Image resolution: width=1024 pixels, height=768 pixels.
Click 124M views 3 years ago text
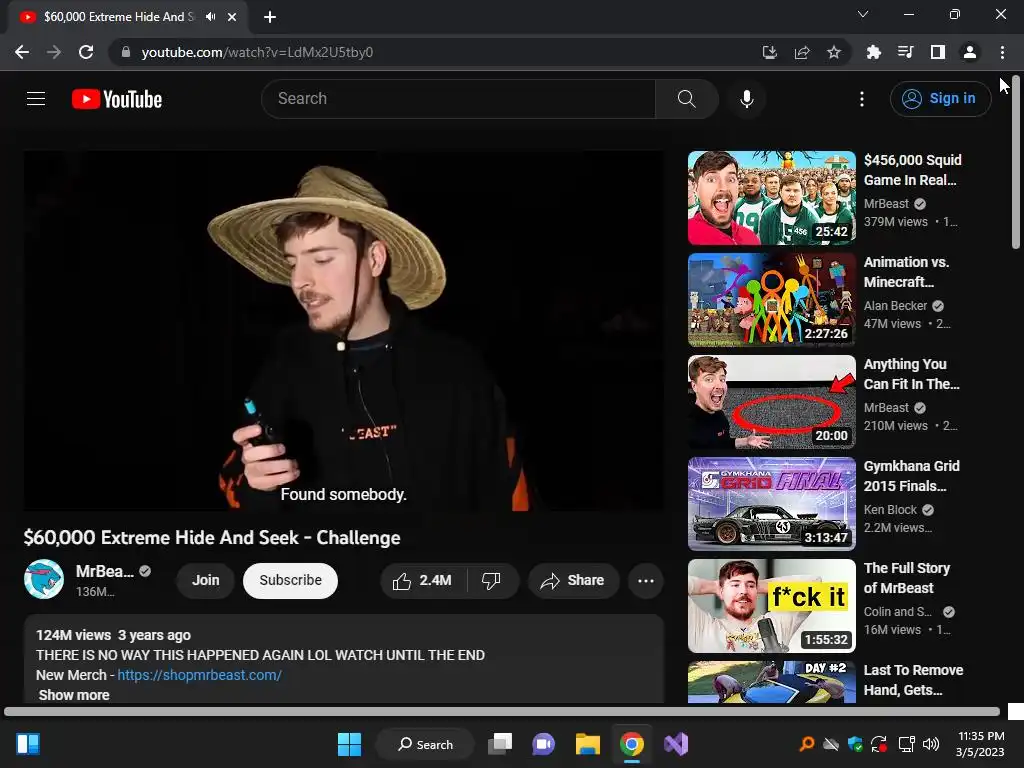(x=113, y=635)
